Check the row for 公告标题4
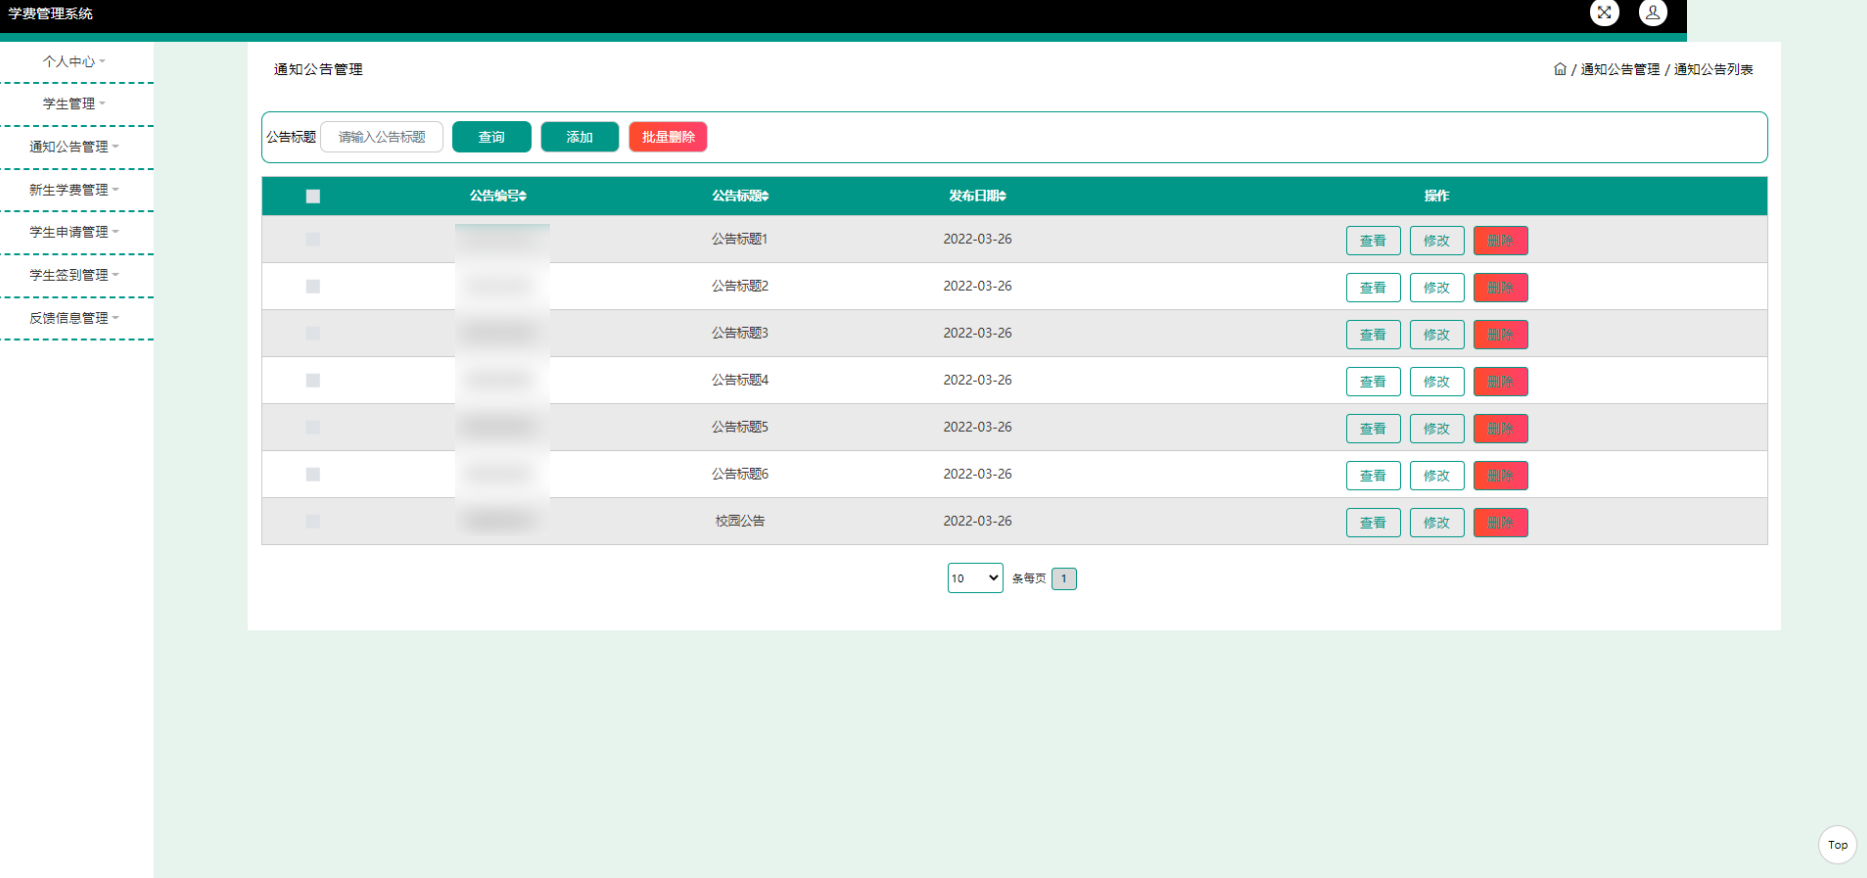The image size is (1867, 878). 313,380
